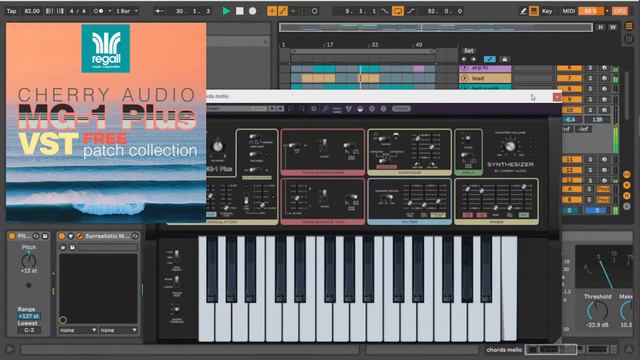Screen dimensions: 640x360
Task: Click the Range value +127 st
Action: [29, 316]
